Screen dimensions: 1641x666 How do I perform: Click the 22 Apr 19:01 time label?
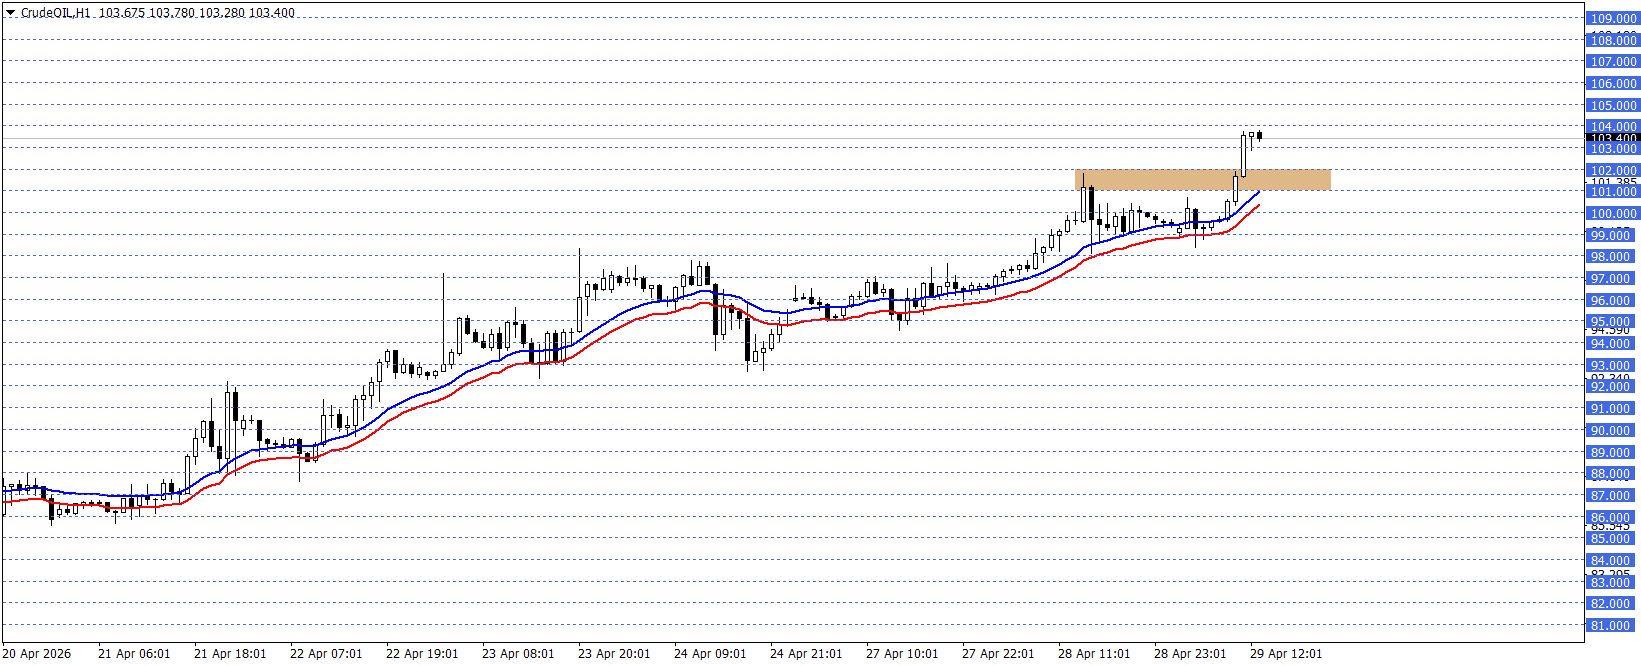(422, 654)
